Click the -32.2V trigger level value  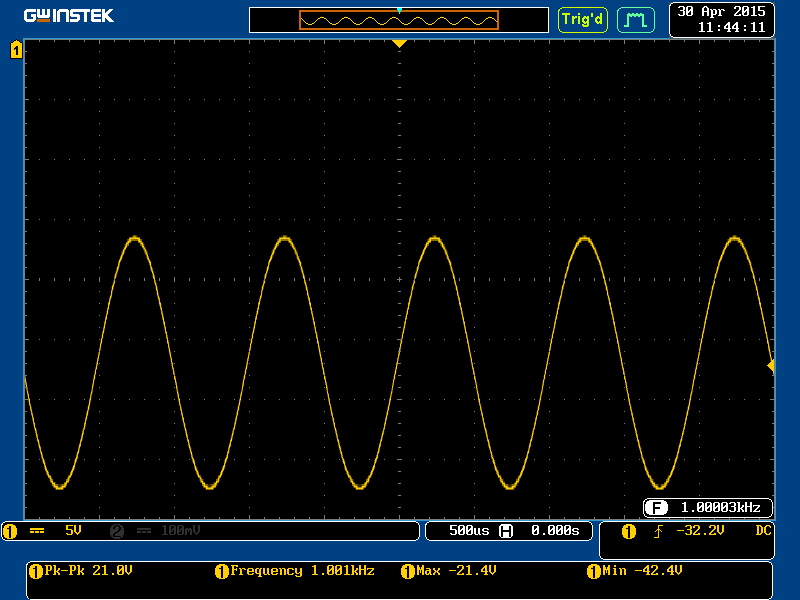(x=700, y=531)
